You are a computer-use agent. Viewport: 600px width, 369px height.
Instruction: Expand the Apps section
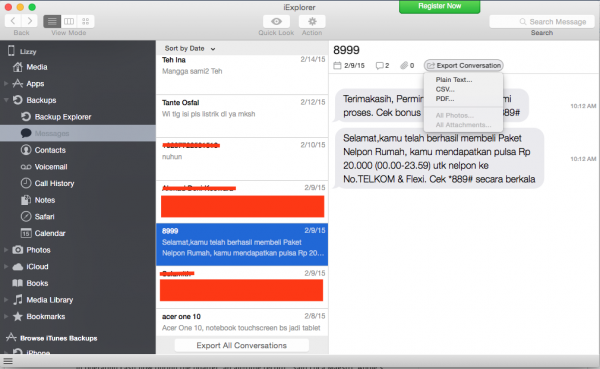(x=6, y=83)
